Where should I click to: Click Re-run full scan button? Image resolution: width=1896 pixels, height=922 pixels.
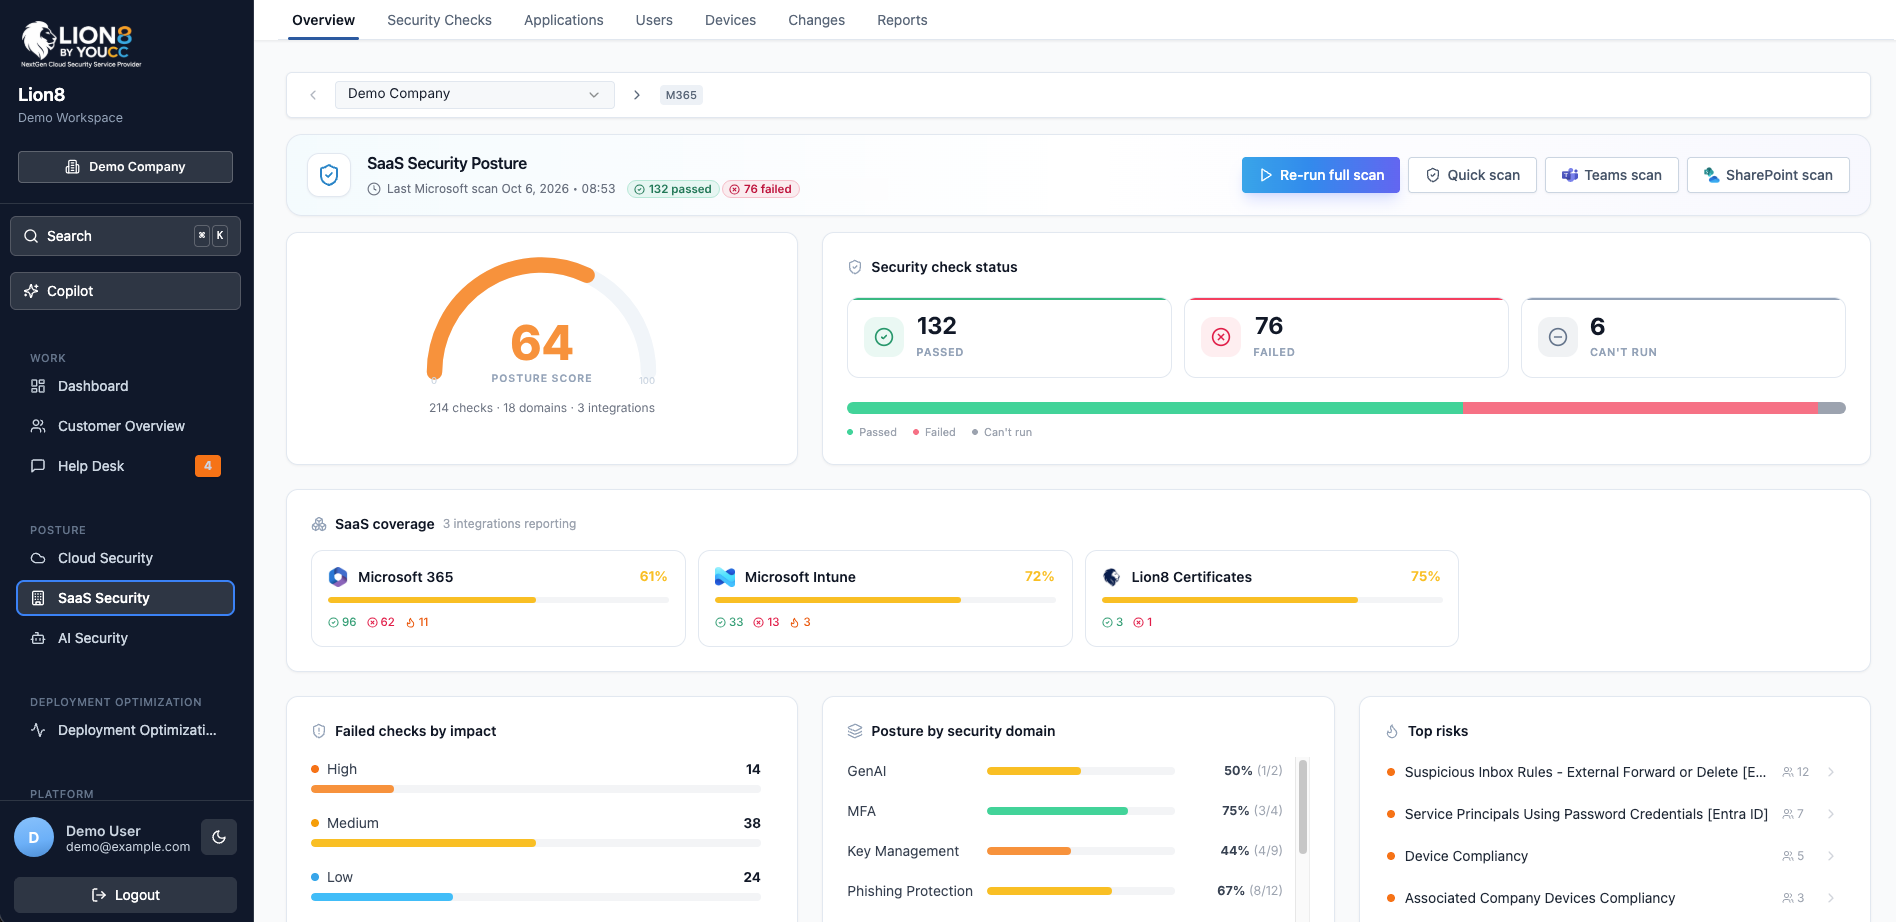click(x=1321, y=175)
